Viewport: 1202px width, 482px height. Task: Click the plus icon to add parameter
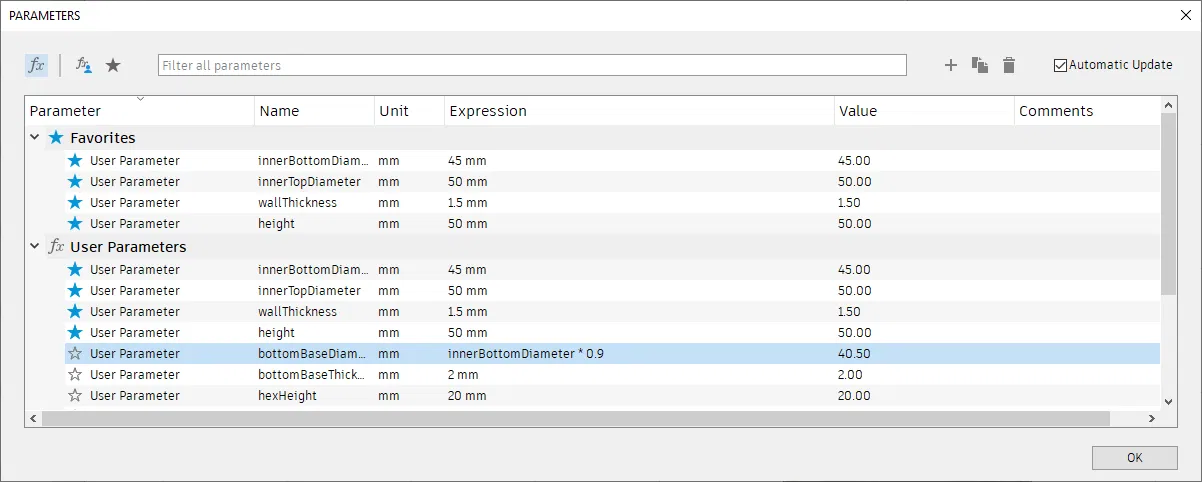click(x=951, y=65)
